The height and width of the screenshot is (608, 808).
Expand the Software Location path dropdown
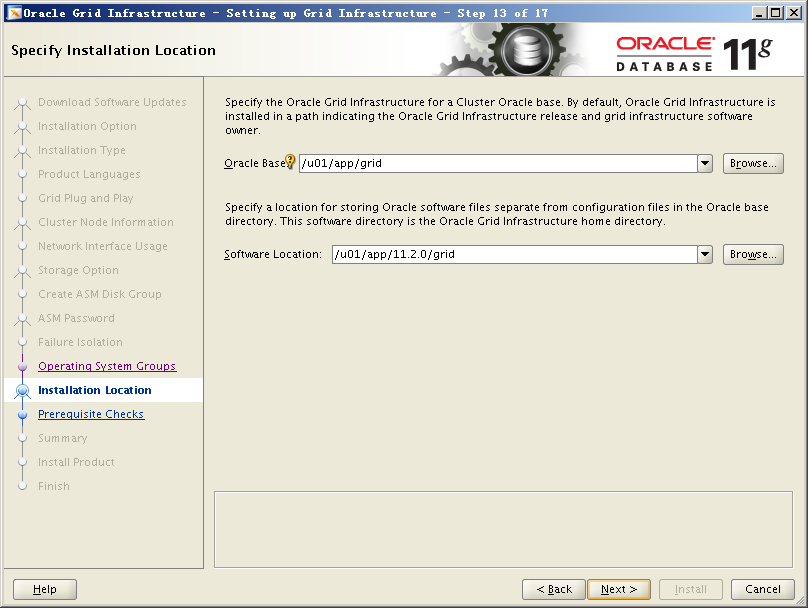(705, 255)
